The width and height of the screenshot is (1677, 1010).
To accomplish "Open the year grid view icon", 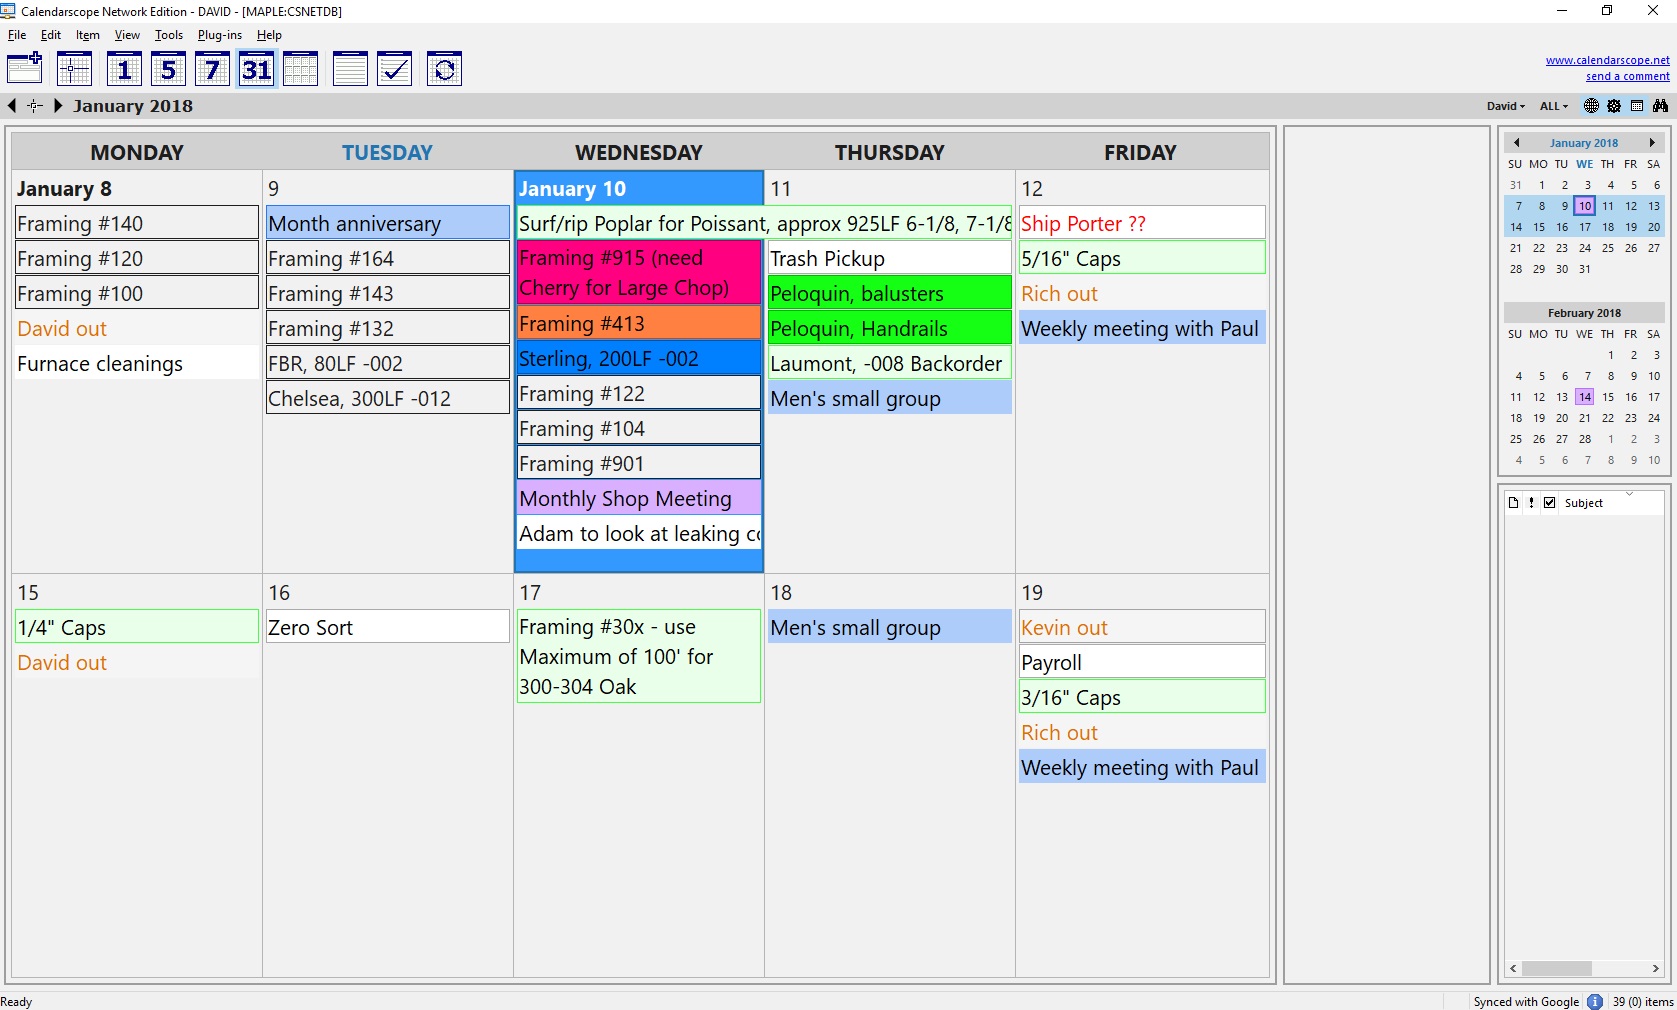I will (x=300, y=68).
